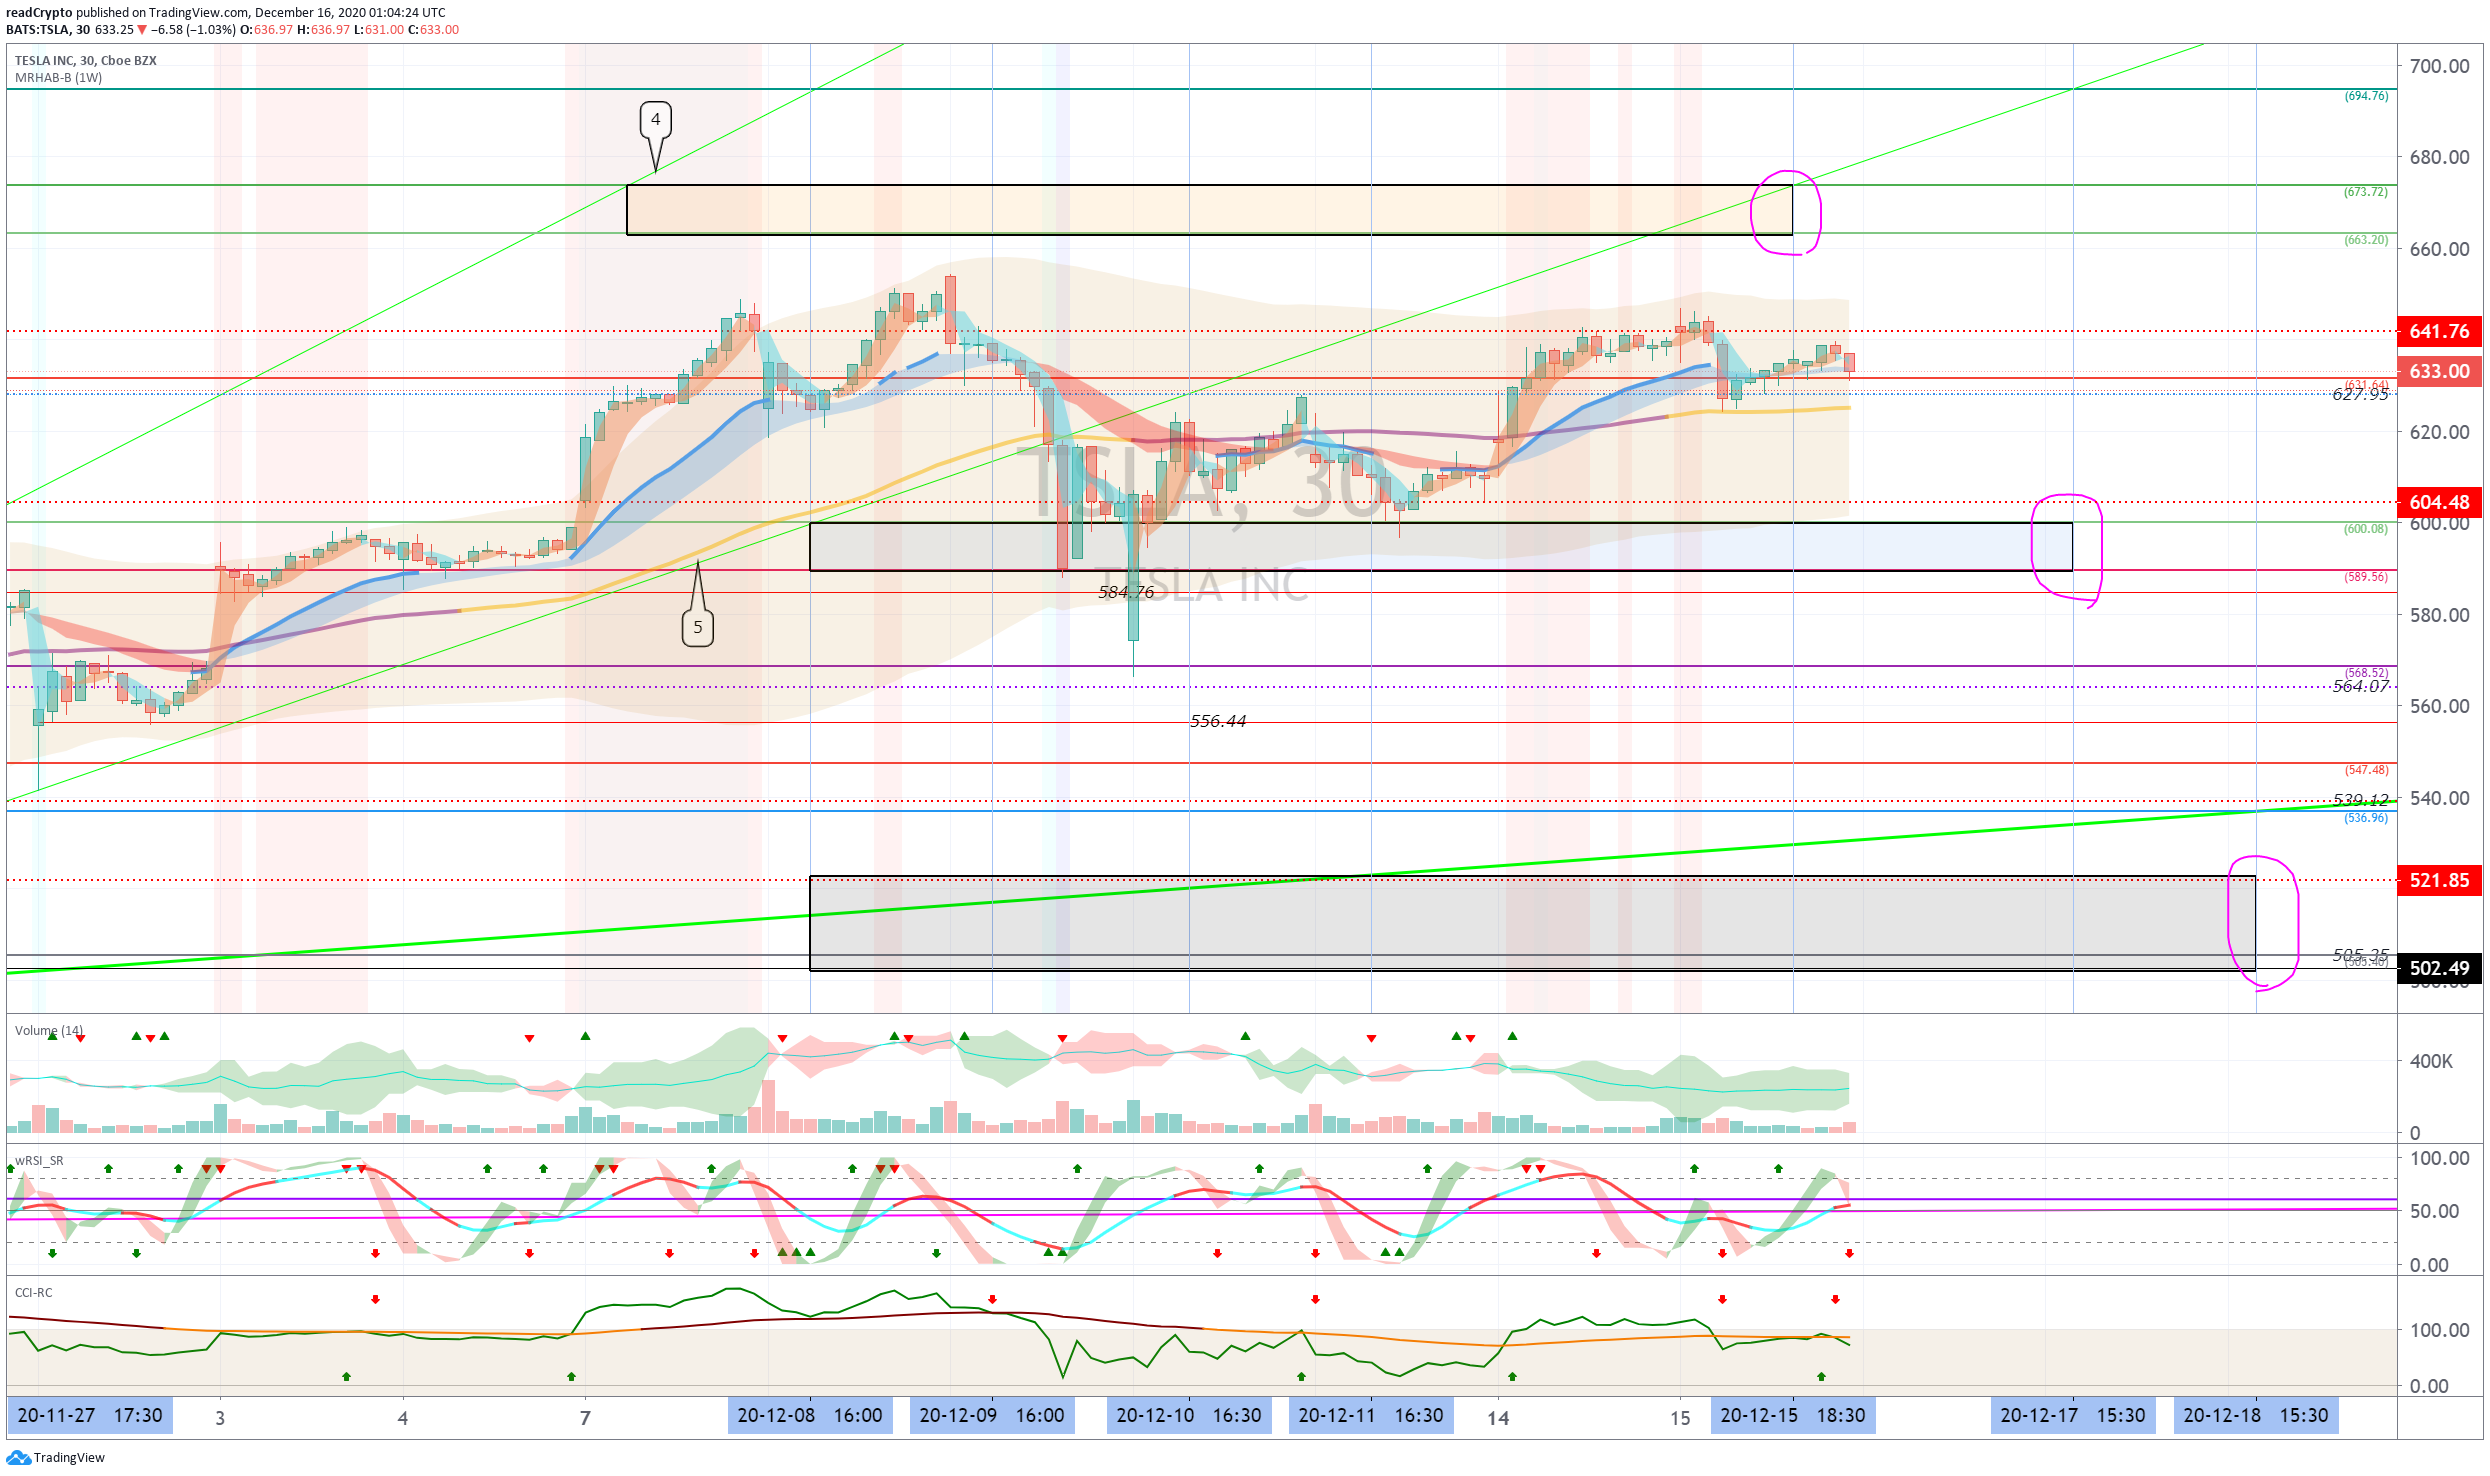Open the TradingView link beside the logo

69,1458
